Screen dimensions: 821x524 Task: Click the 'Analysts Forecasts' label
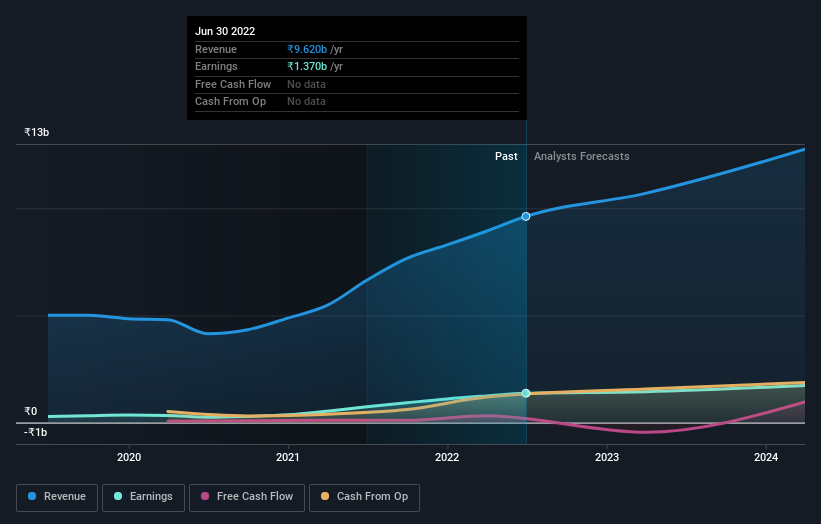pyautogui.click(x=582, y=157)
